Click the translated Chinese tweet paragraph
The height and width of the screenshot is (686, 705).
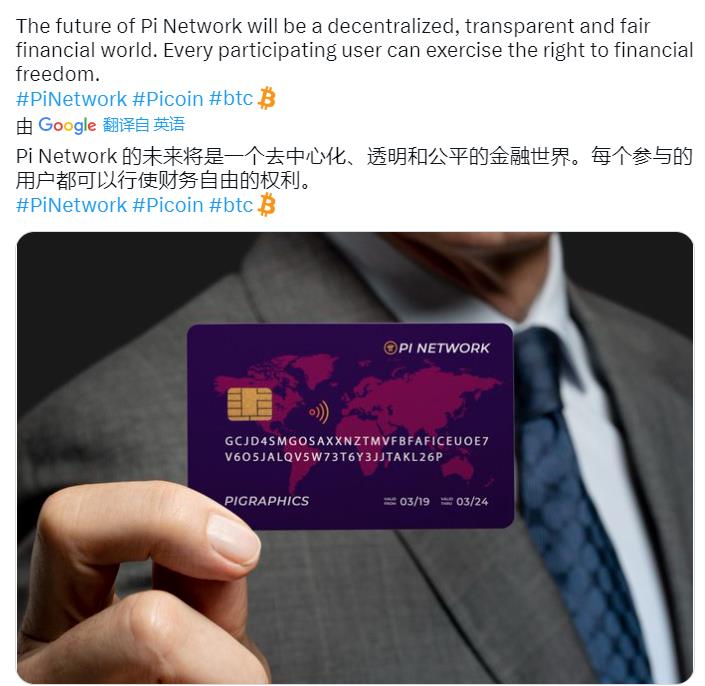[x=355, y=168]
